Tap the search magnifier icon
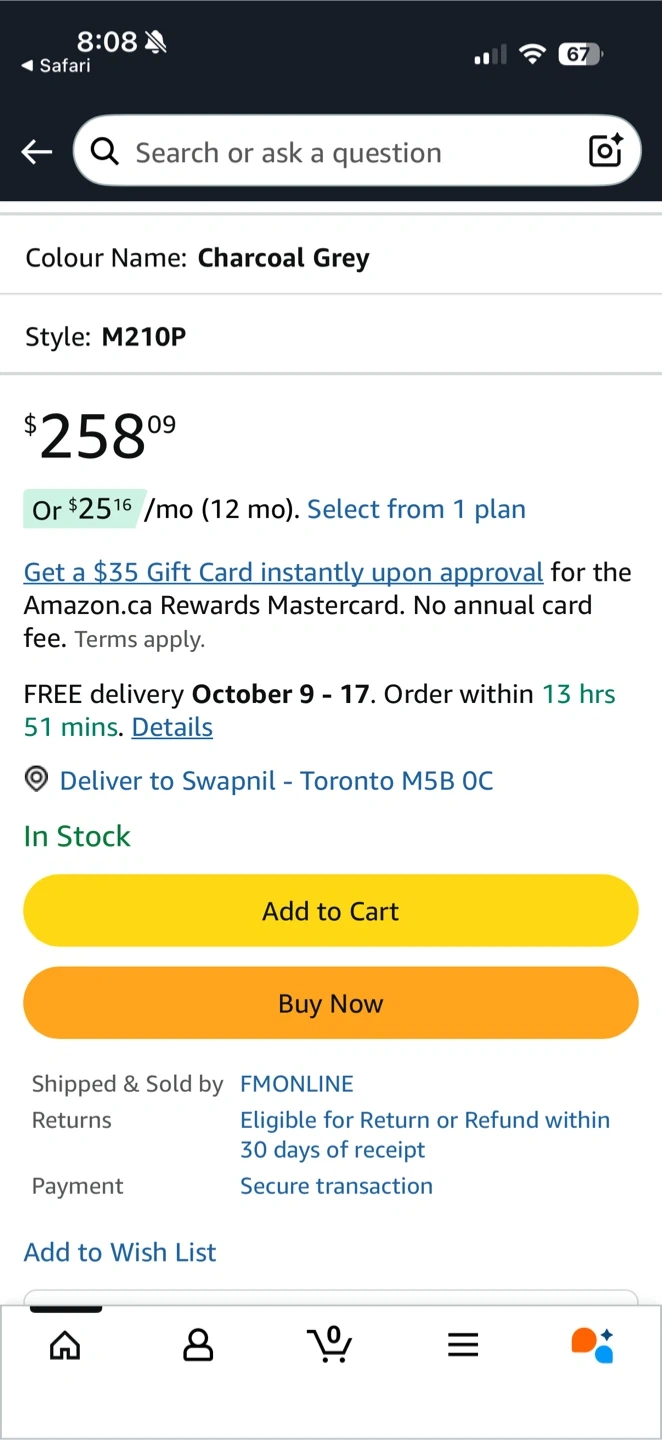Viewport: 662px width, 1440px height. tap(104, 152)
